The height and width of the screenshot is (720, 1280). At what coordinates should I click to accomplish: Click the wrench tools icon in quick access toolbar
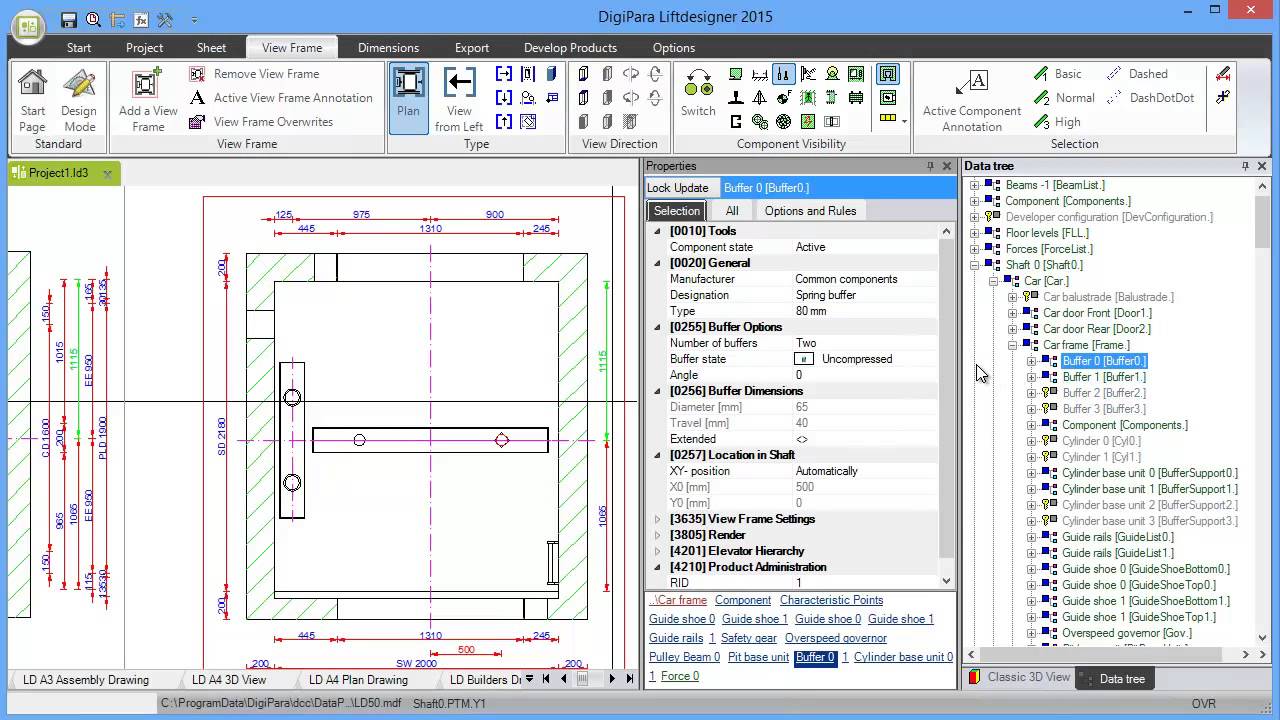[x=165, y=19]
